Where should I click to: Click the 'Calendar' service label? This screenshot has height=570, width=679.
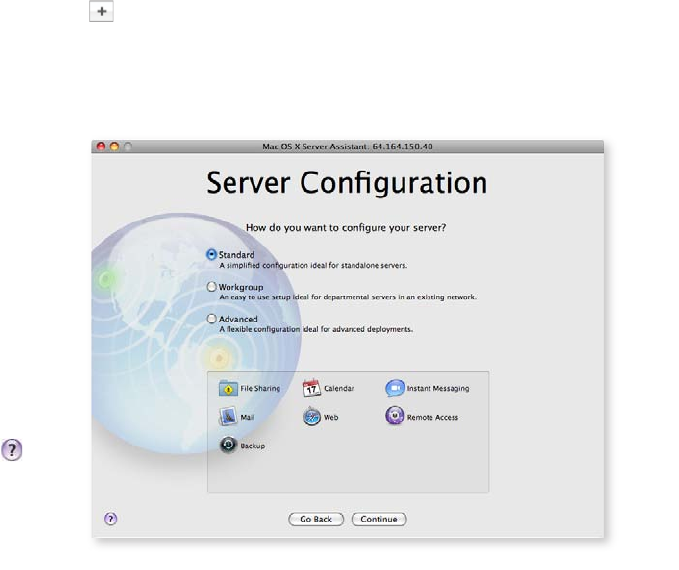(339, 389)
